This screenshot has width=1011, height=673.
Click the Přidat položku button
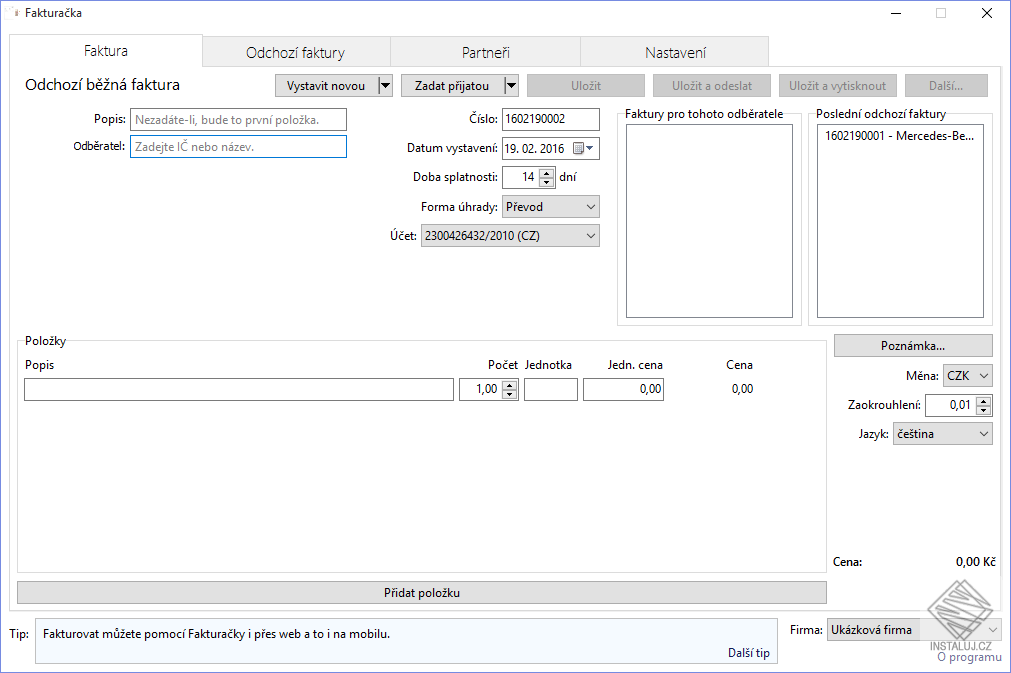coord(422,592)
